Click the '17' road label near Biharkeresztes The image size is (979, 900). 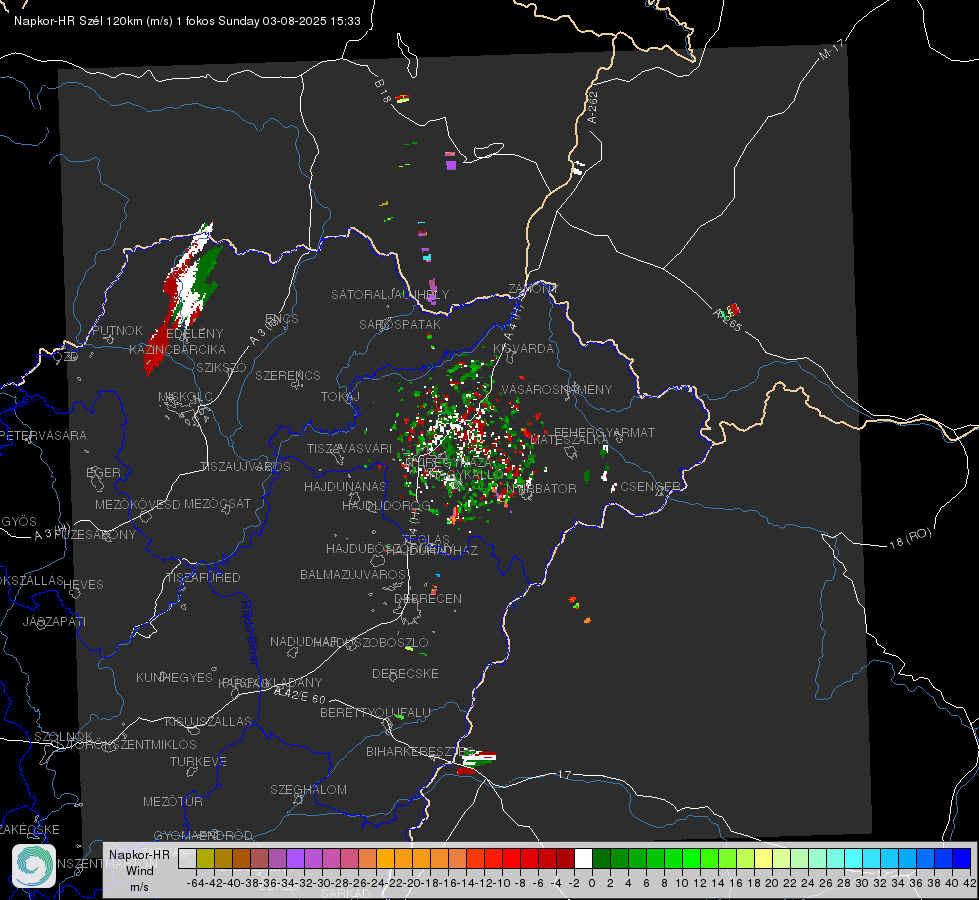(564, 774)
